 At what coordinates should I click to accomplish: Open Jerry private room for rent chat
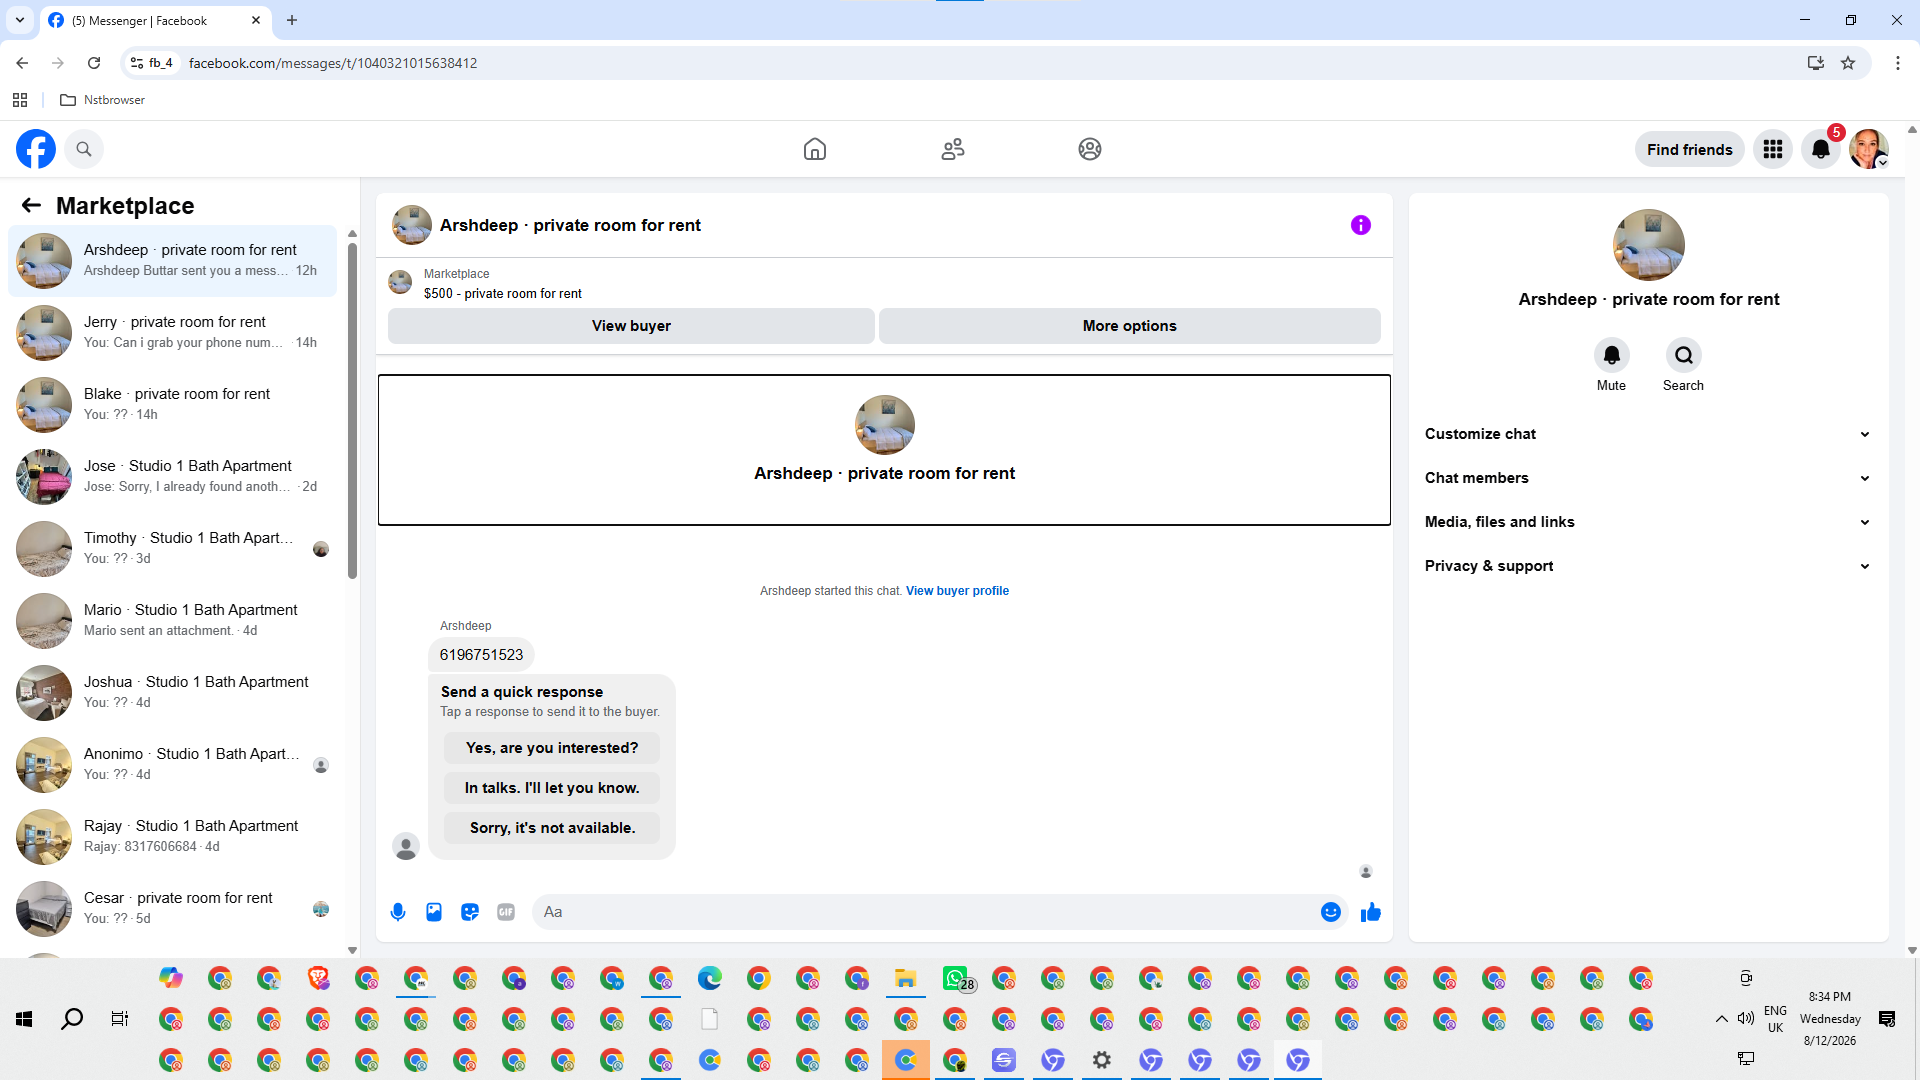172,333
